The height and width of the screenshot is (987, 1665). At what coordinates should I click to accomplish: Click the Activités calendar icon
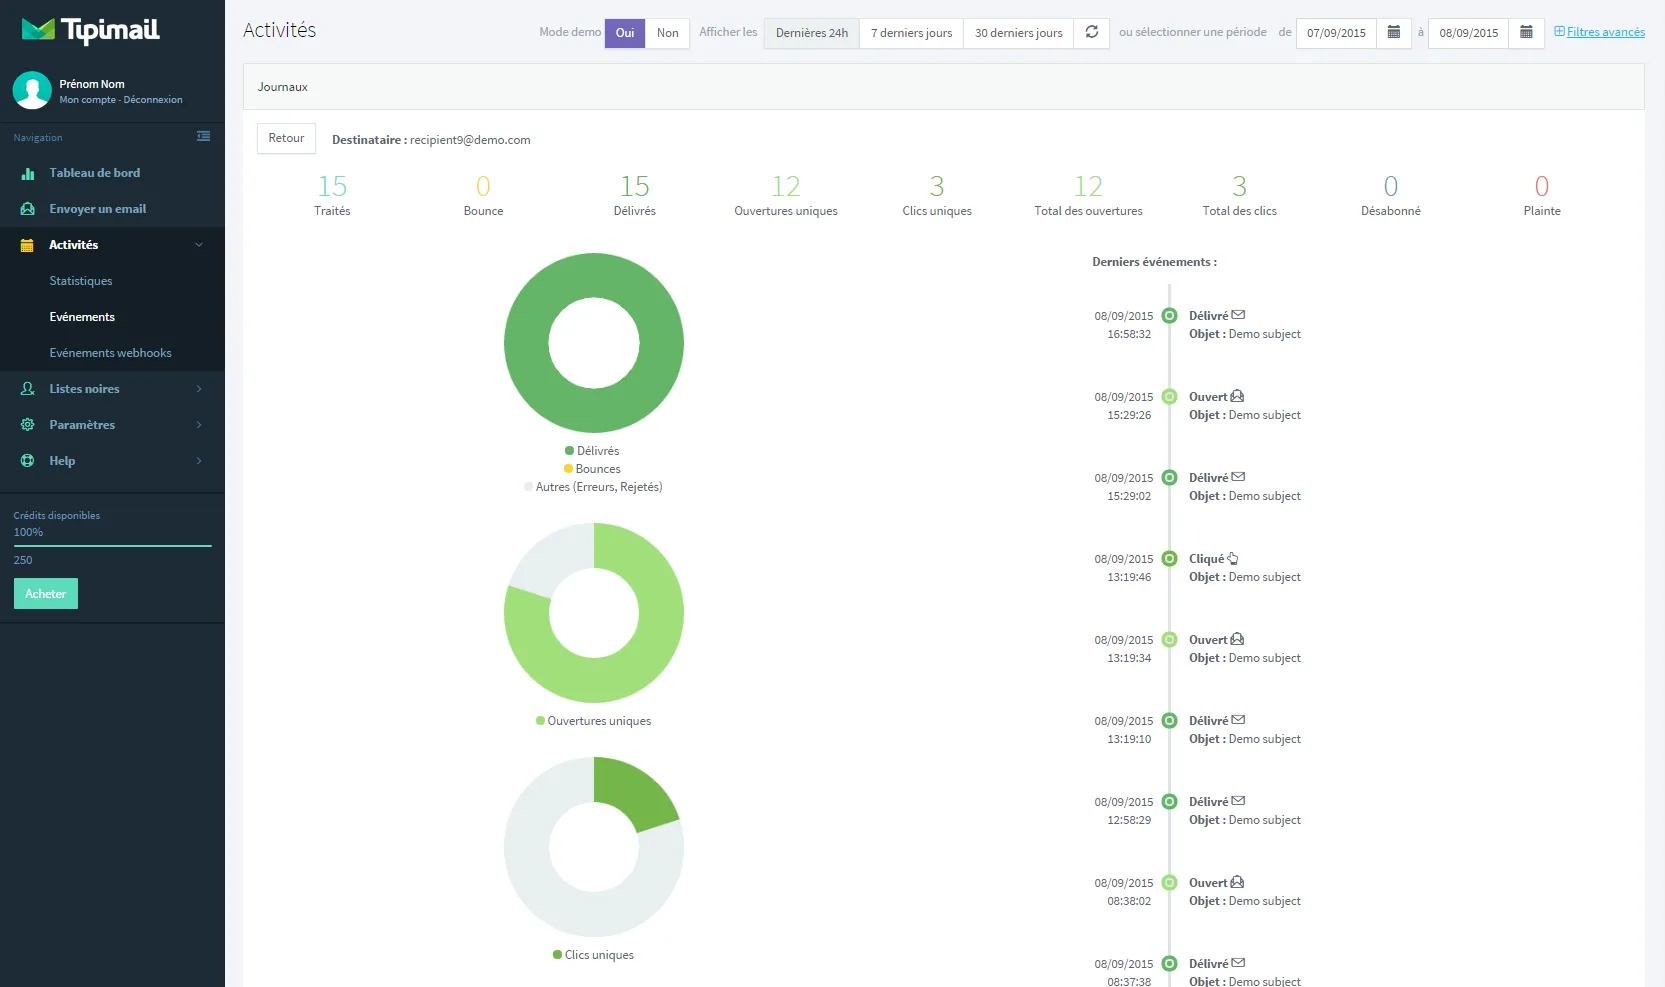pos(28,245)
